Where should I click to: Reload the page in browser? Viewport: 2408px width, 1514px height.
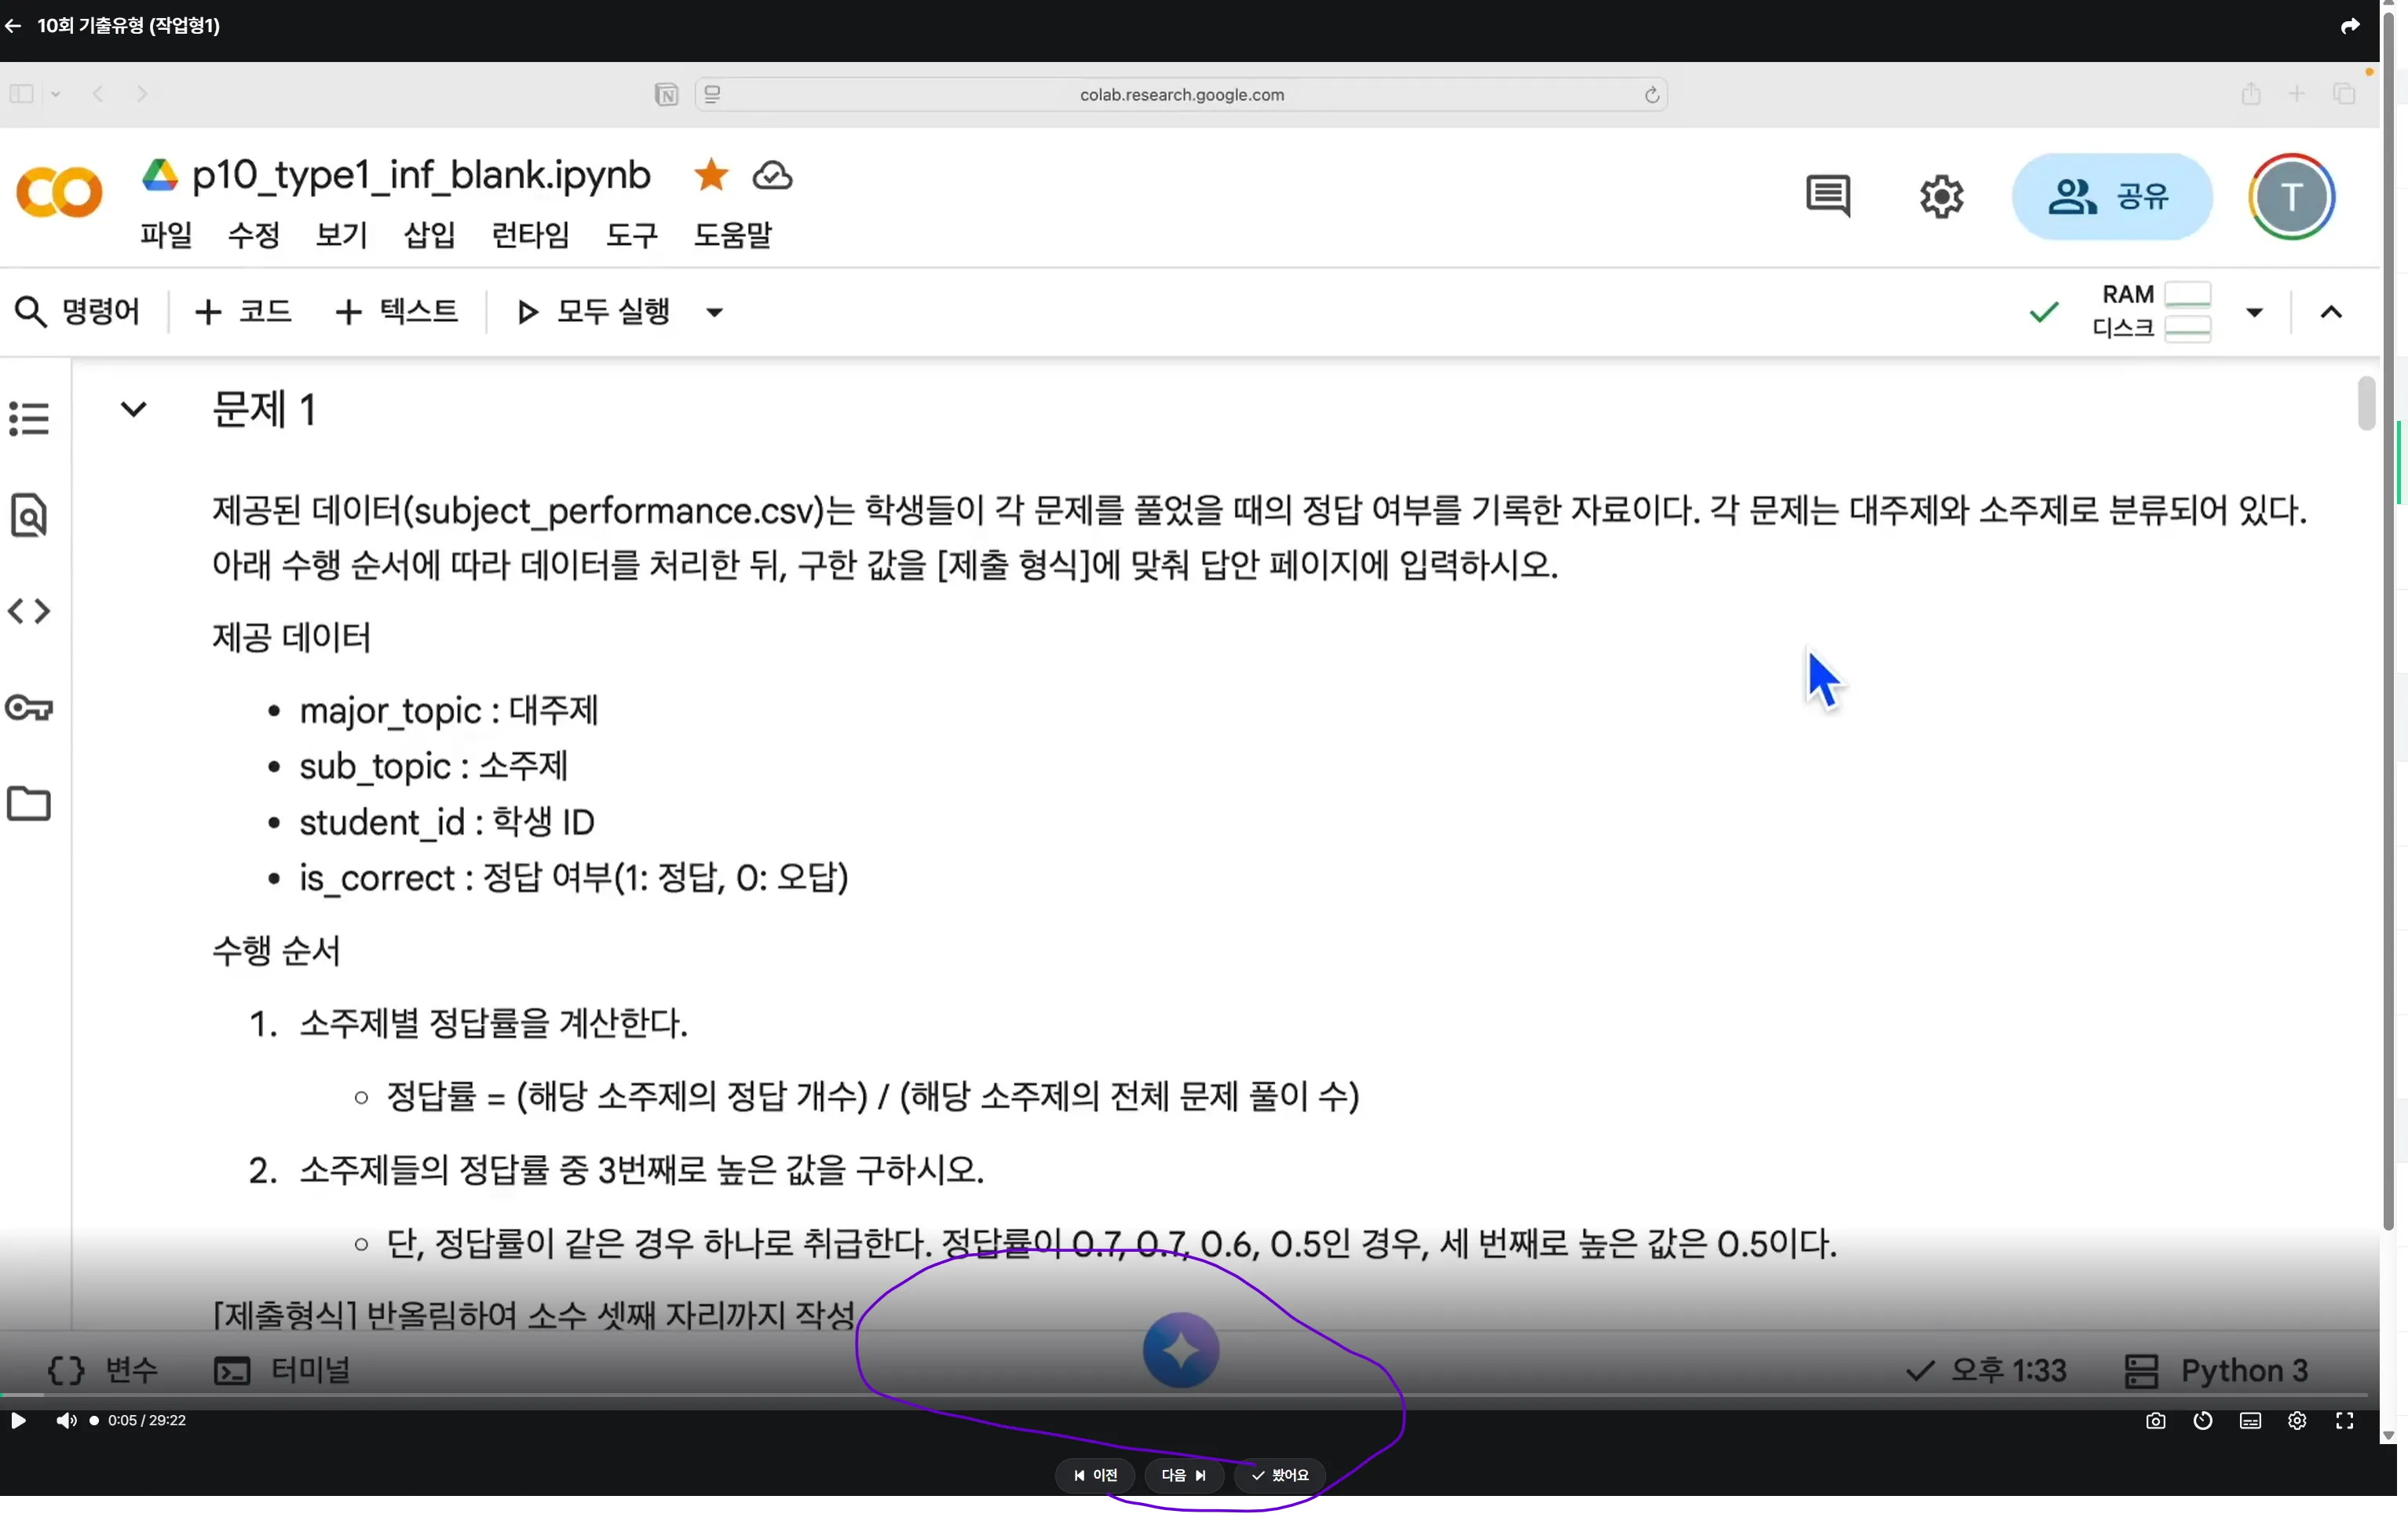(x=1652, y=94)
